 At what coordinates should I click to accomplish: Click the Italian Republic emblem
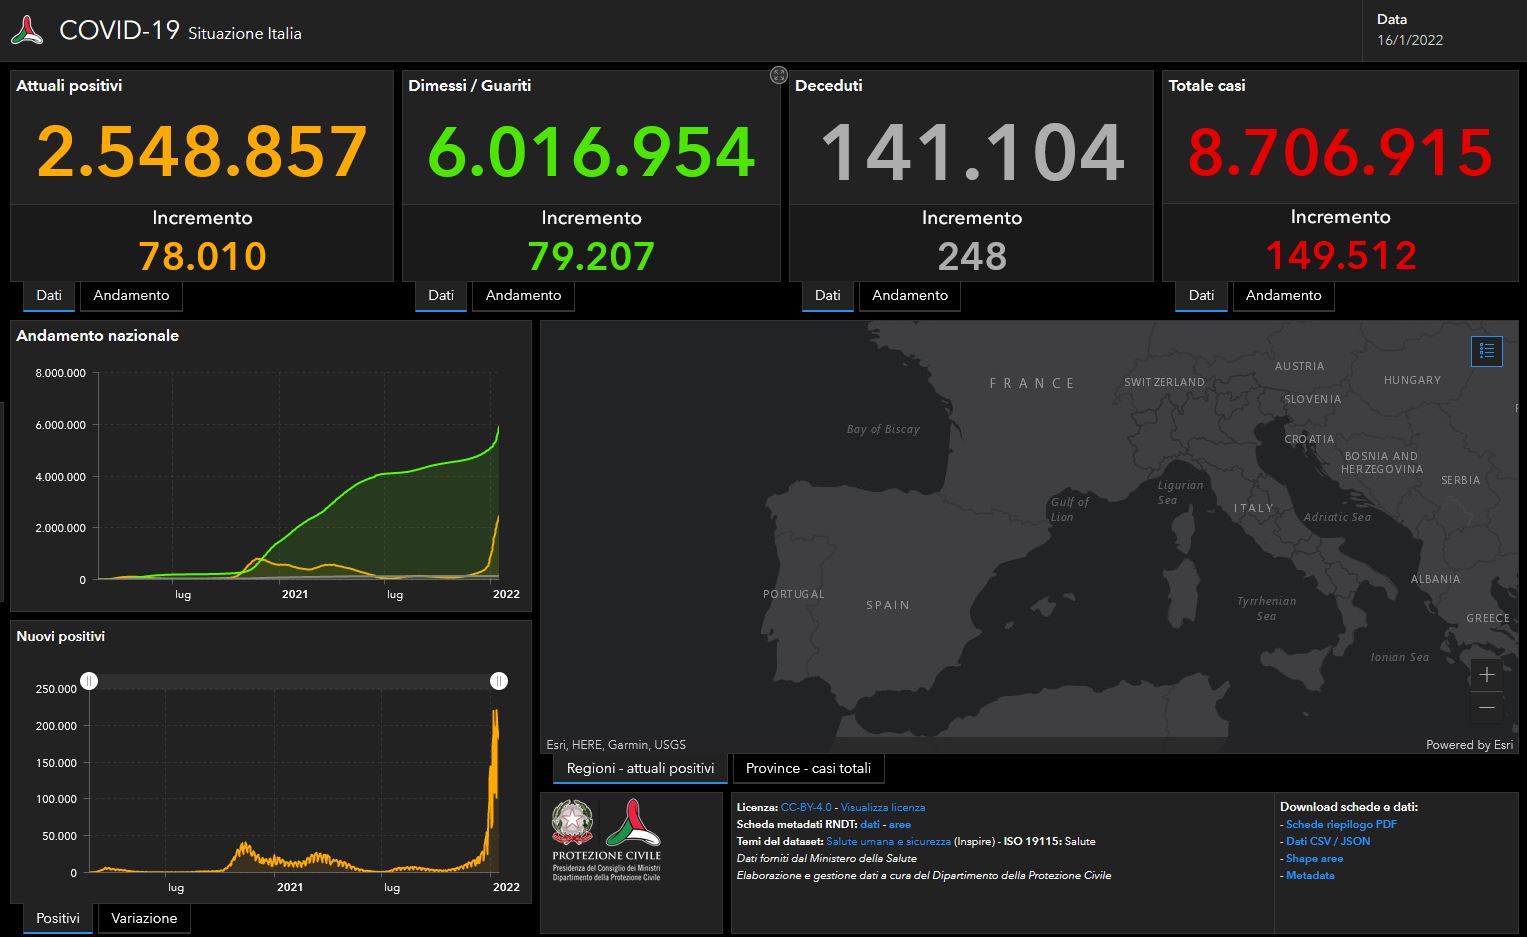click(x=572, y=822)
